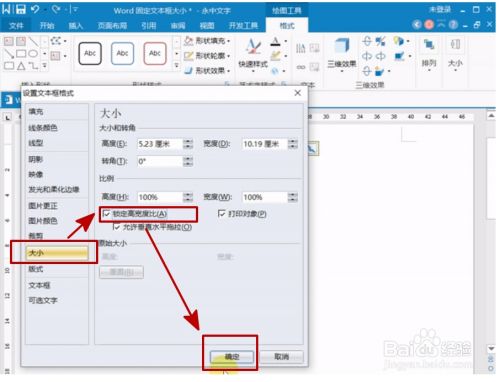Viewport: 500px width, 382px height.
Task: Open the 形状效果 shape effects dropdown
Action: (207, 70)
